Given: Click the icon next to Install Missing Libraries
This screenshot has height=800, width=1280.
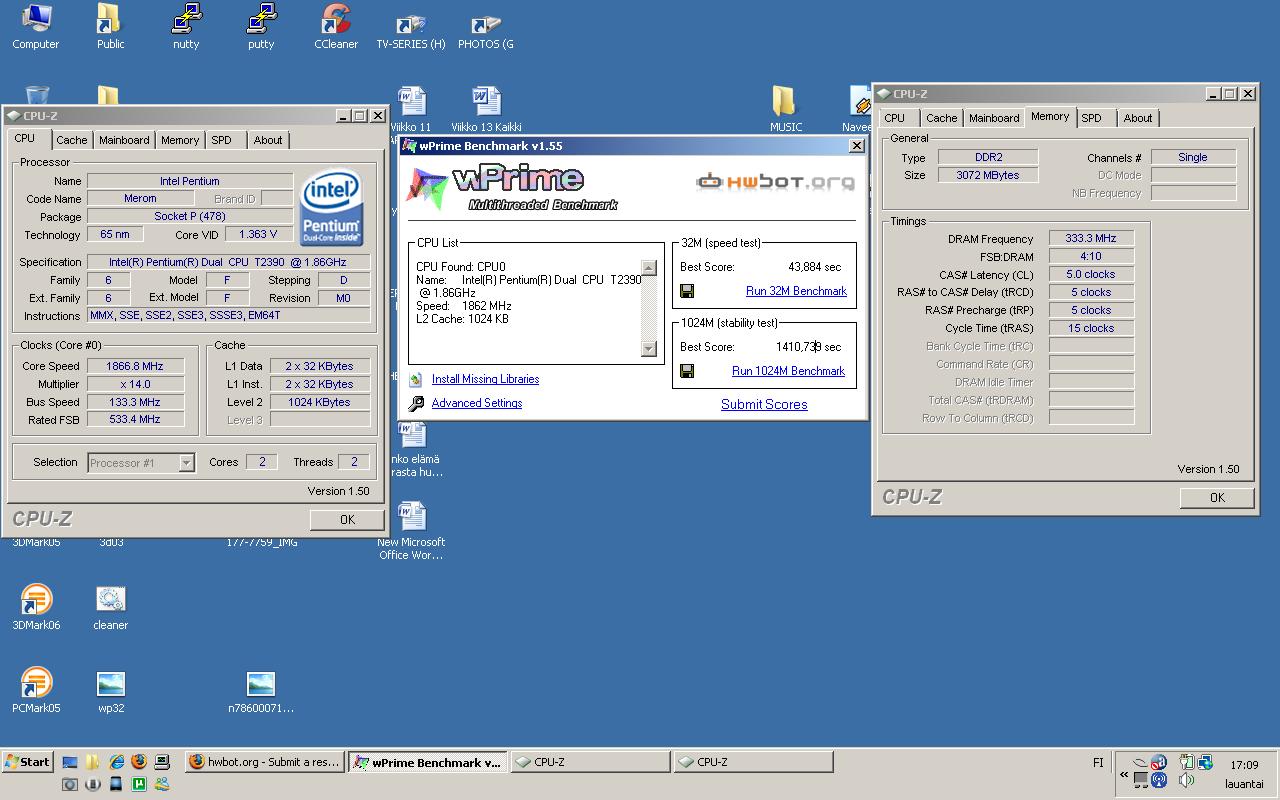Looking at the screenshot, I should (x=416, y=379).
